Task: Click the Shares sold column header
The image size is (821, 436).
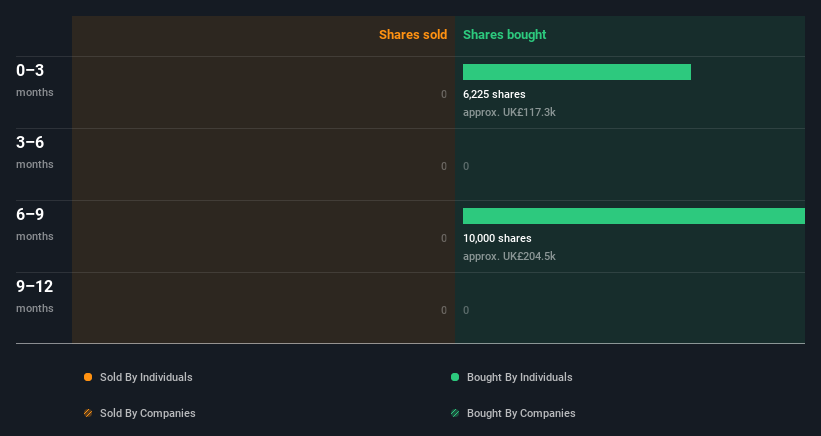Action: [x=413, y=35]
